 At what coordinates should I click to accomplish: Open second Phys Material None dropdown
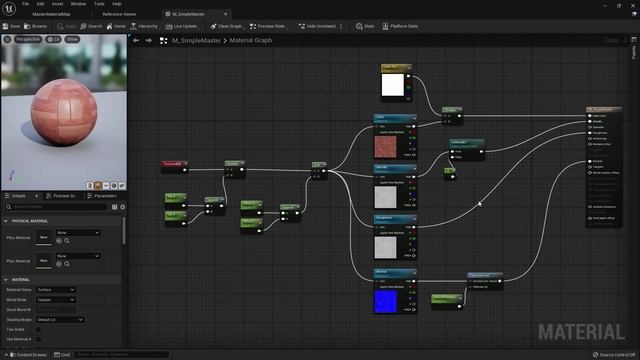(78, 256)
